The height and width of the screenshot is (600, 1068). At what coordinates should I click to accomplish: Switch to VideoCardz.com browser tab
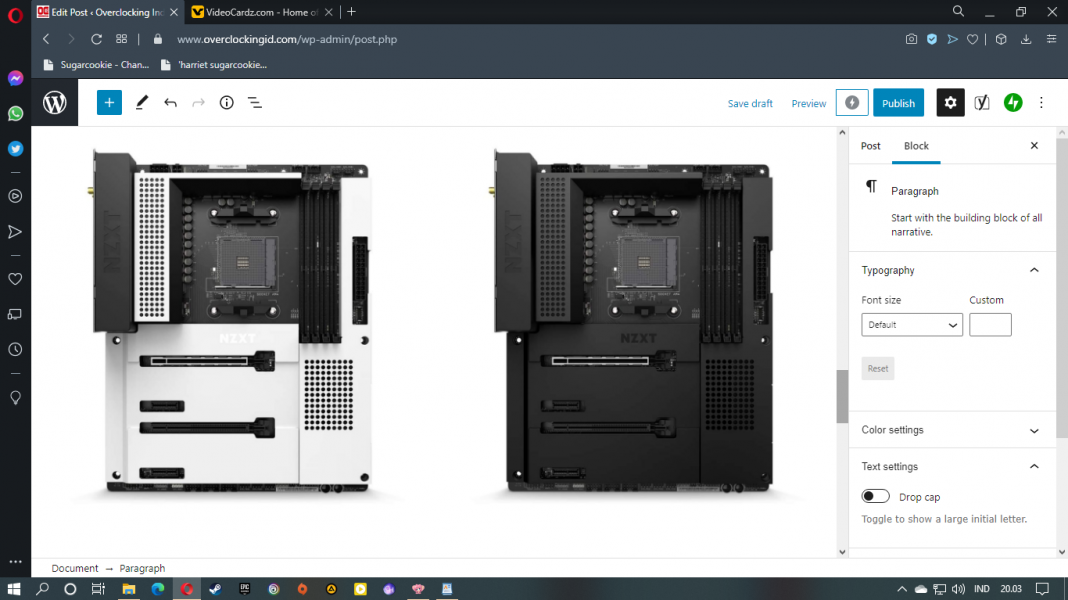coord(262,12)
